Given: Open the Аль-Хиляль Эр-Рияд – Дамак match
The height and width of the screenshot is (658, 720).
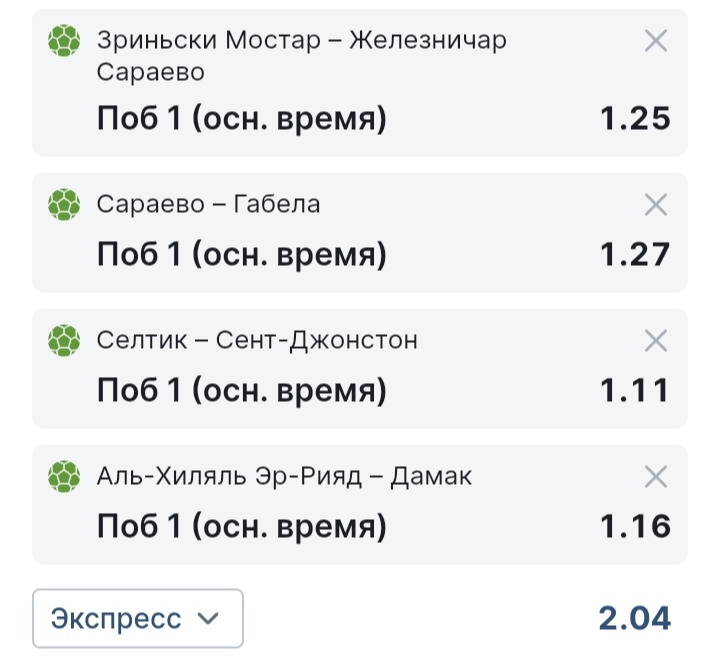Looking at the screenshot, I should tap(284, 477).
